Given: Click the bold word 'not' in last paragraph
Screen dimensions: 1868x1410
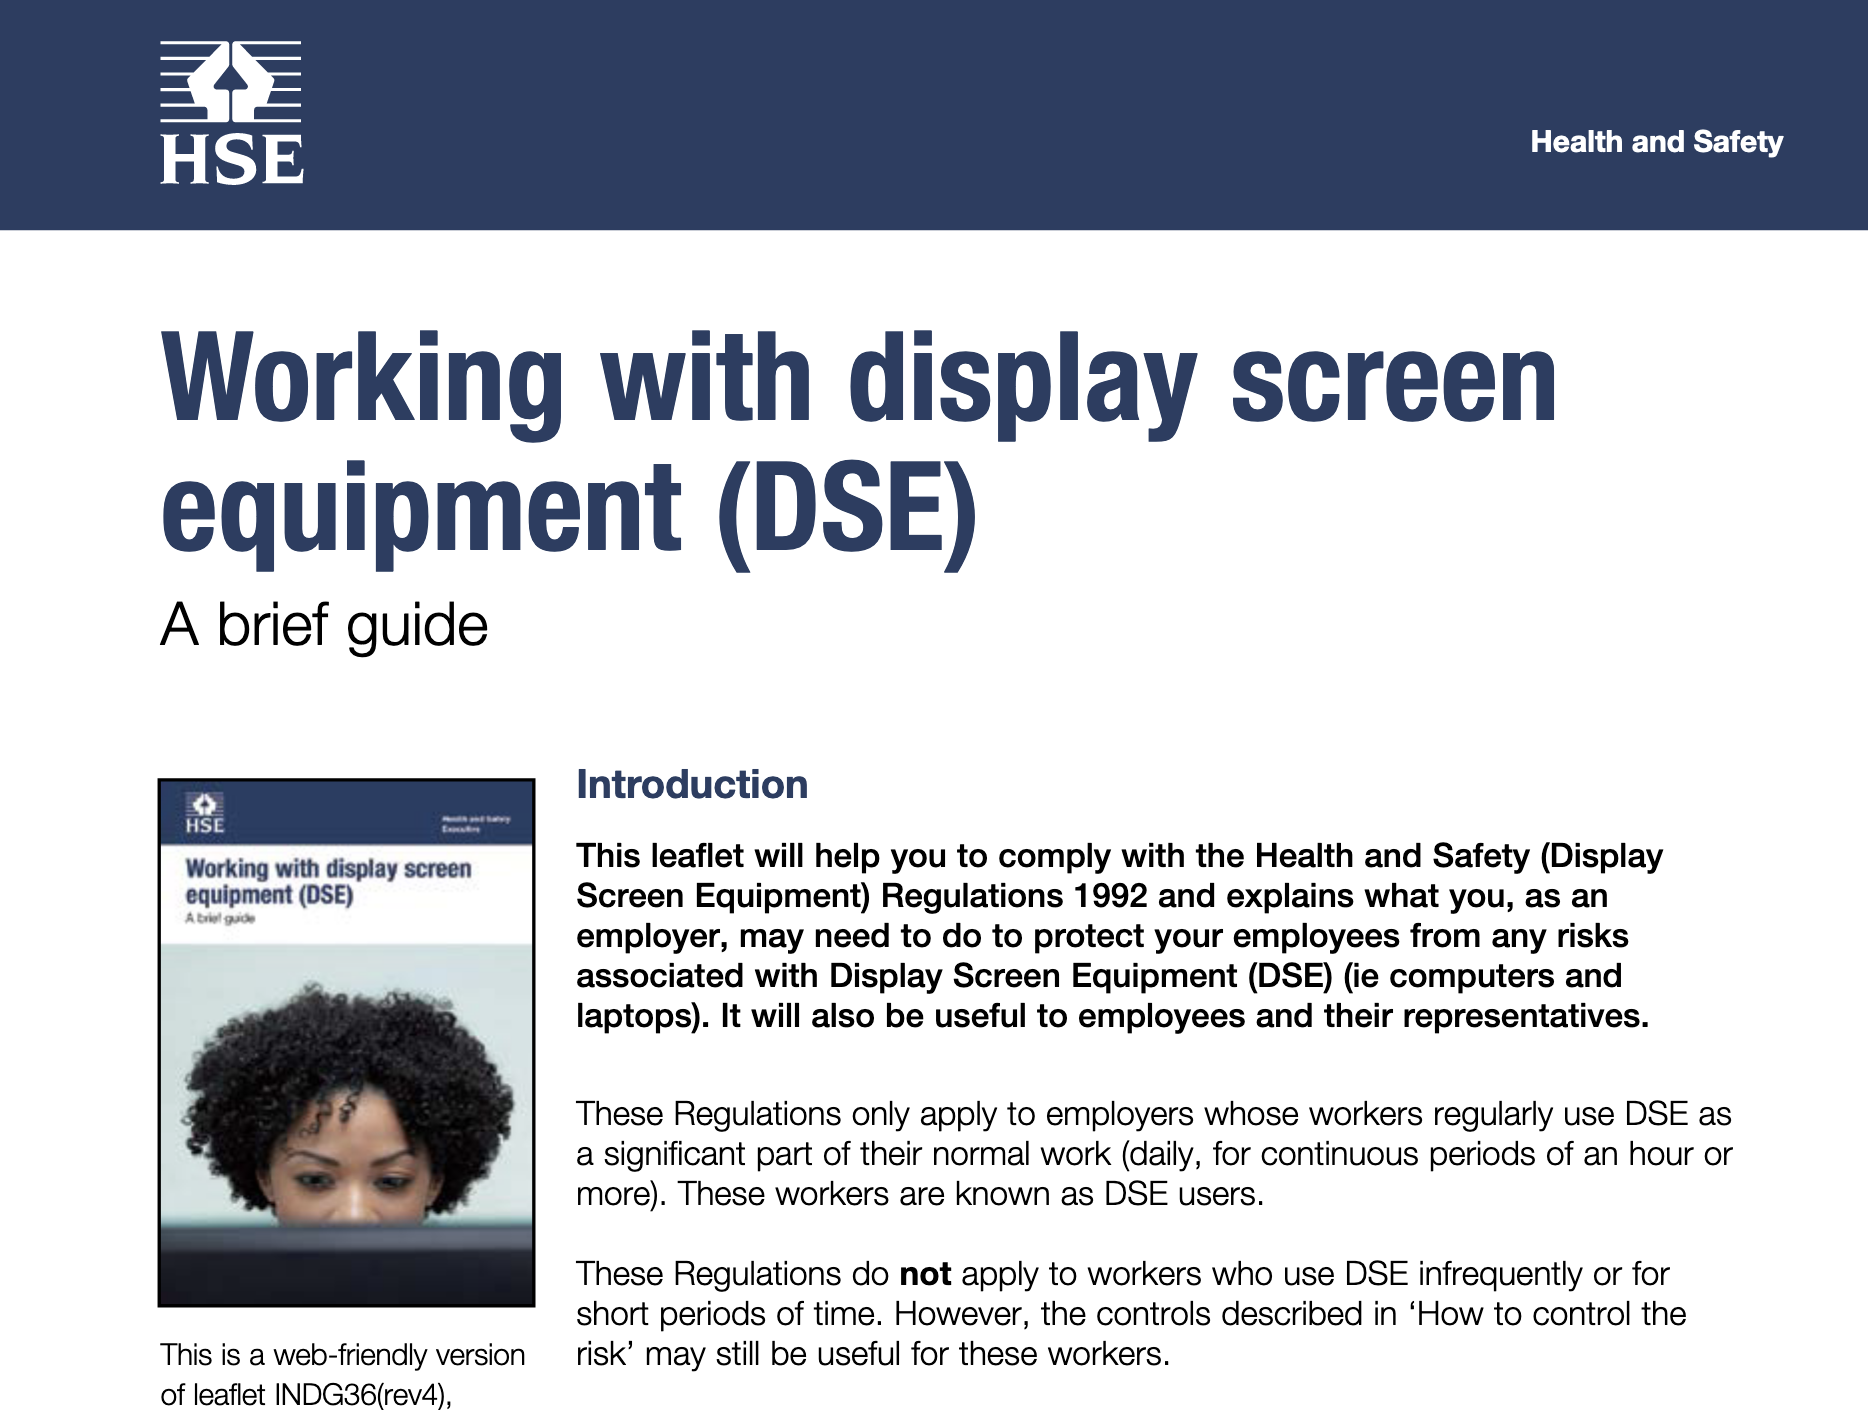Looking at the screenshot, I should tap(925, 1274).
